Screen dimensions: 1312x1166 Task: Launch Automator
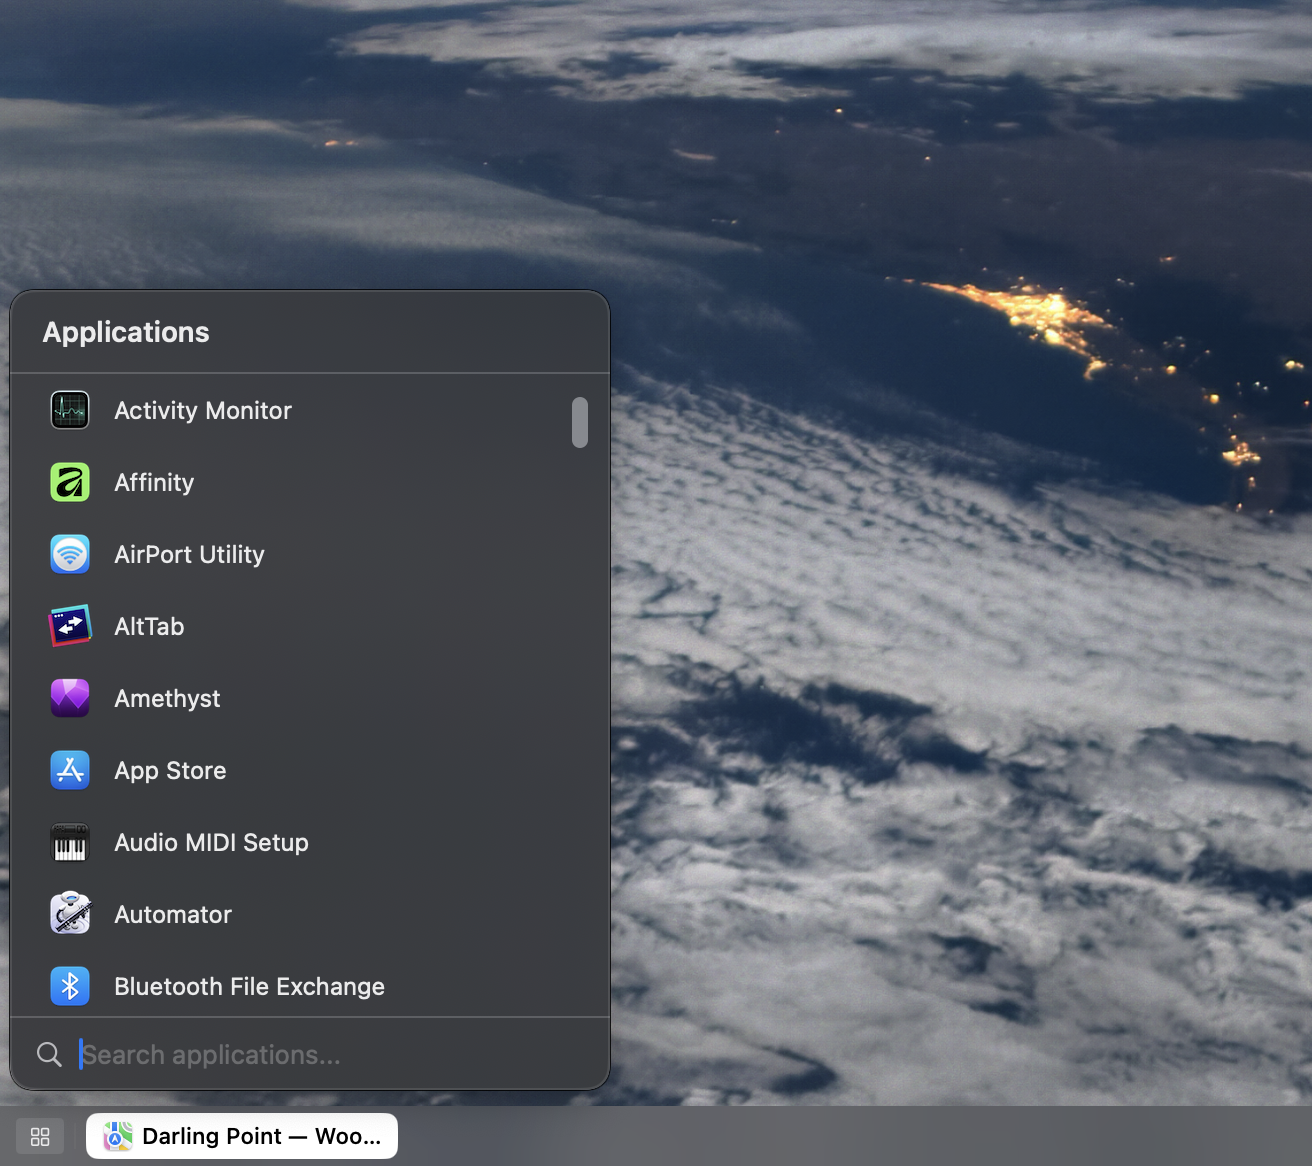(x=172, y=914)
